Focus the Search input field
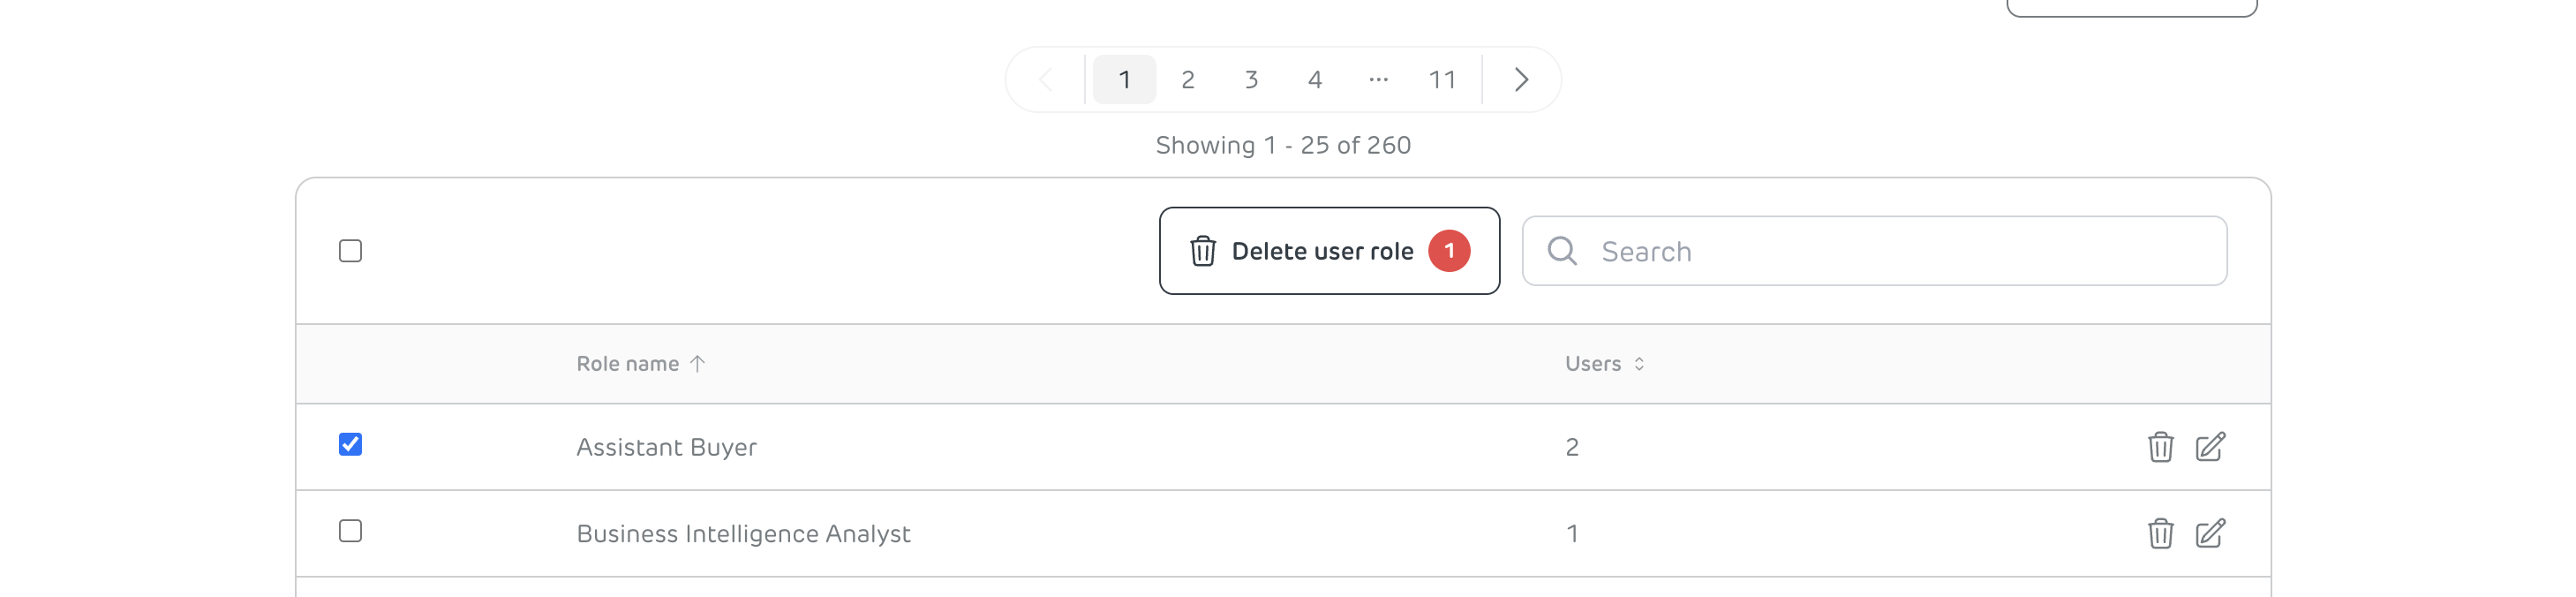Screen dimensions: 2576x597 1874,251
